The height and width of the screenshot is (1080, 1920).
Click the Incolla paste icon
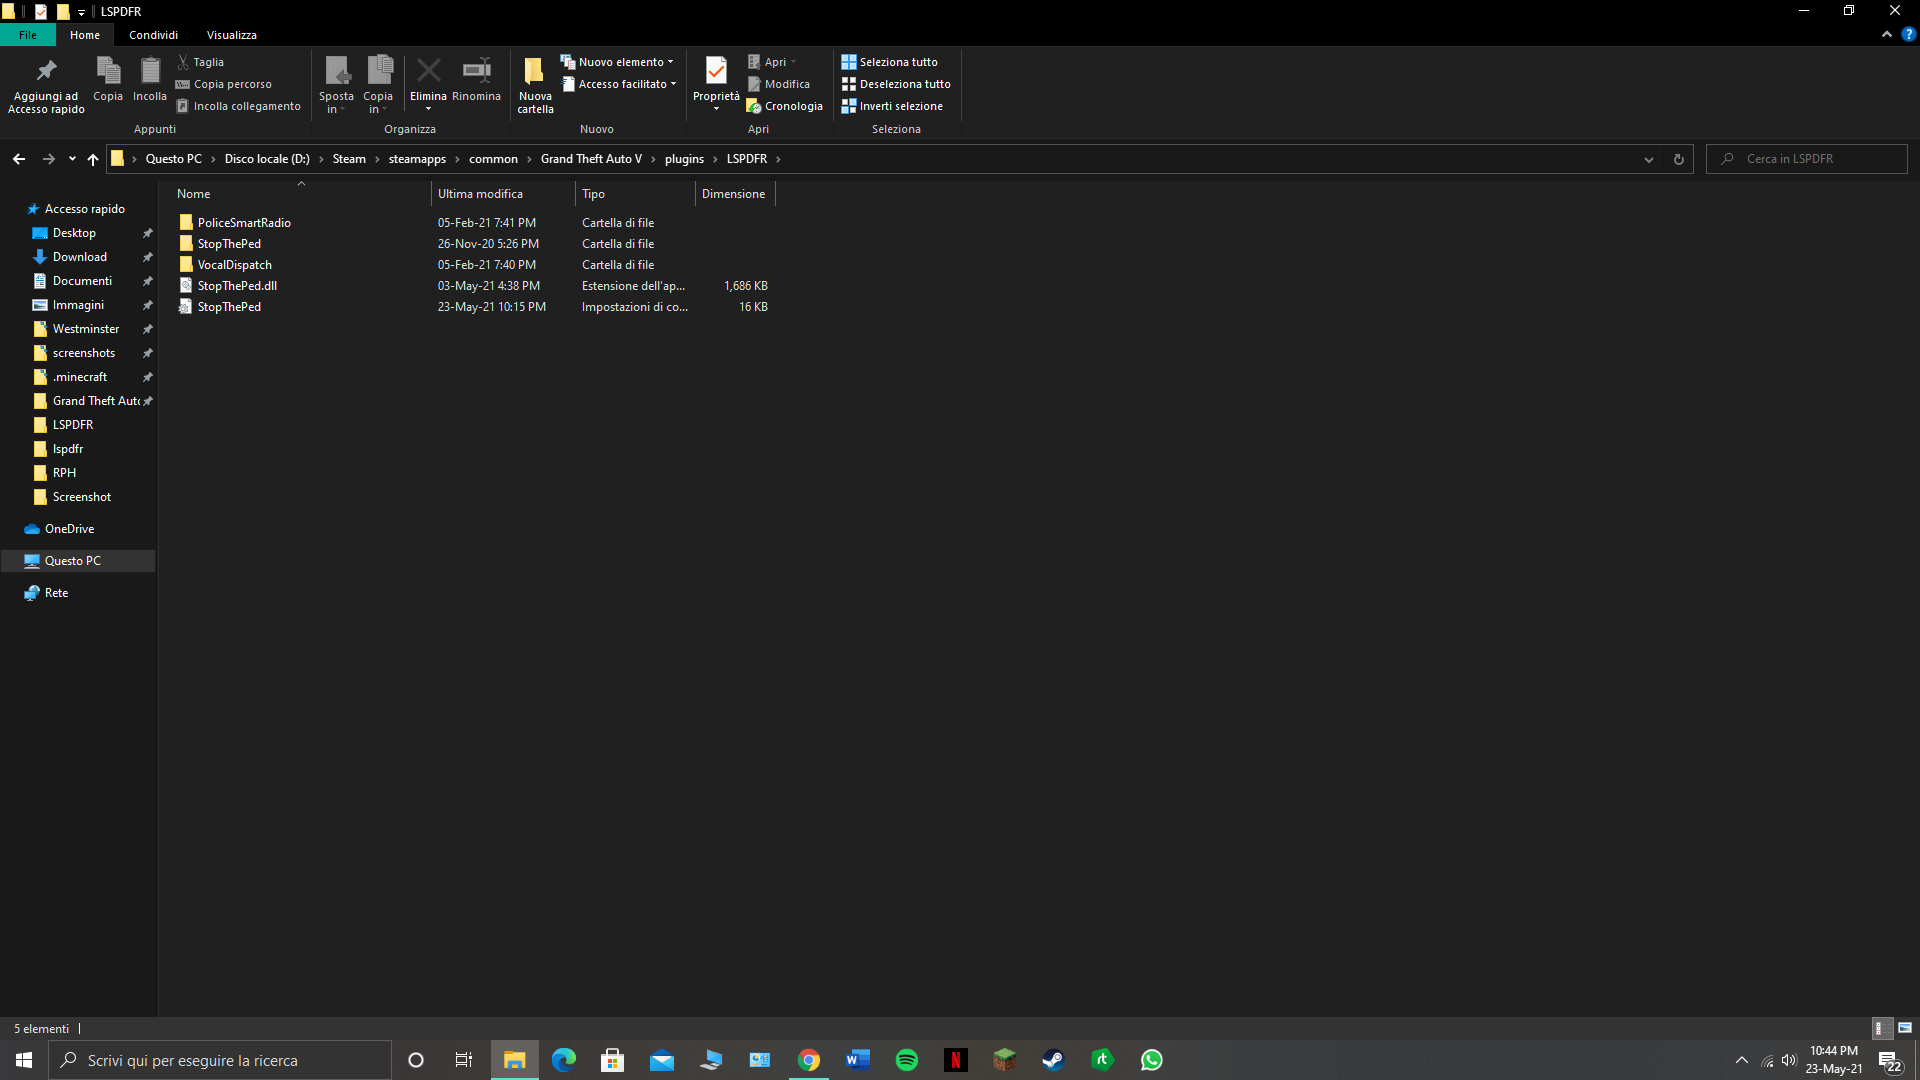[150, 72]
